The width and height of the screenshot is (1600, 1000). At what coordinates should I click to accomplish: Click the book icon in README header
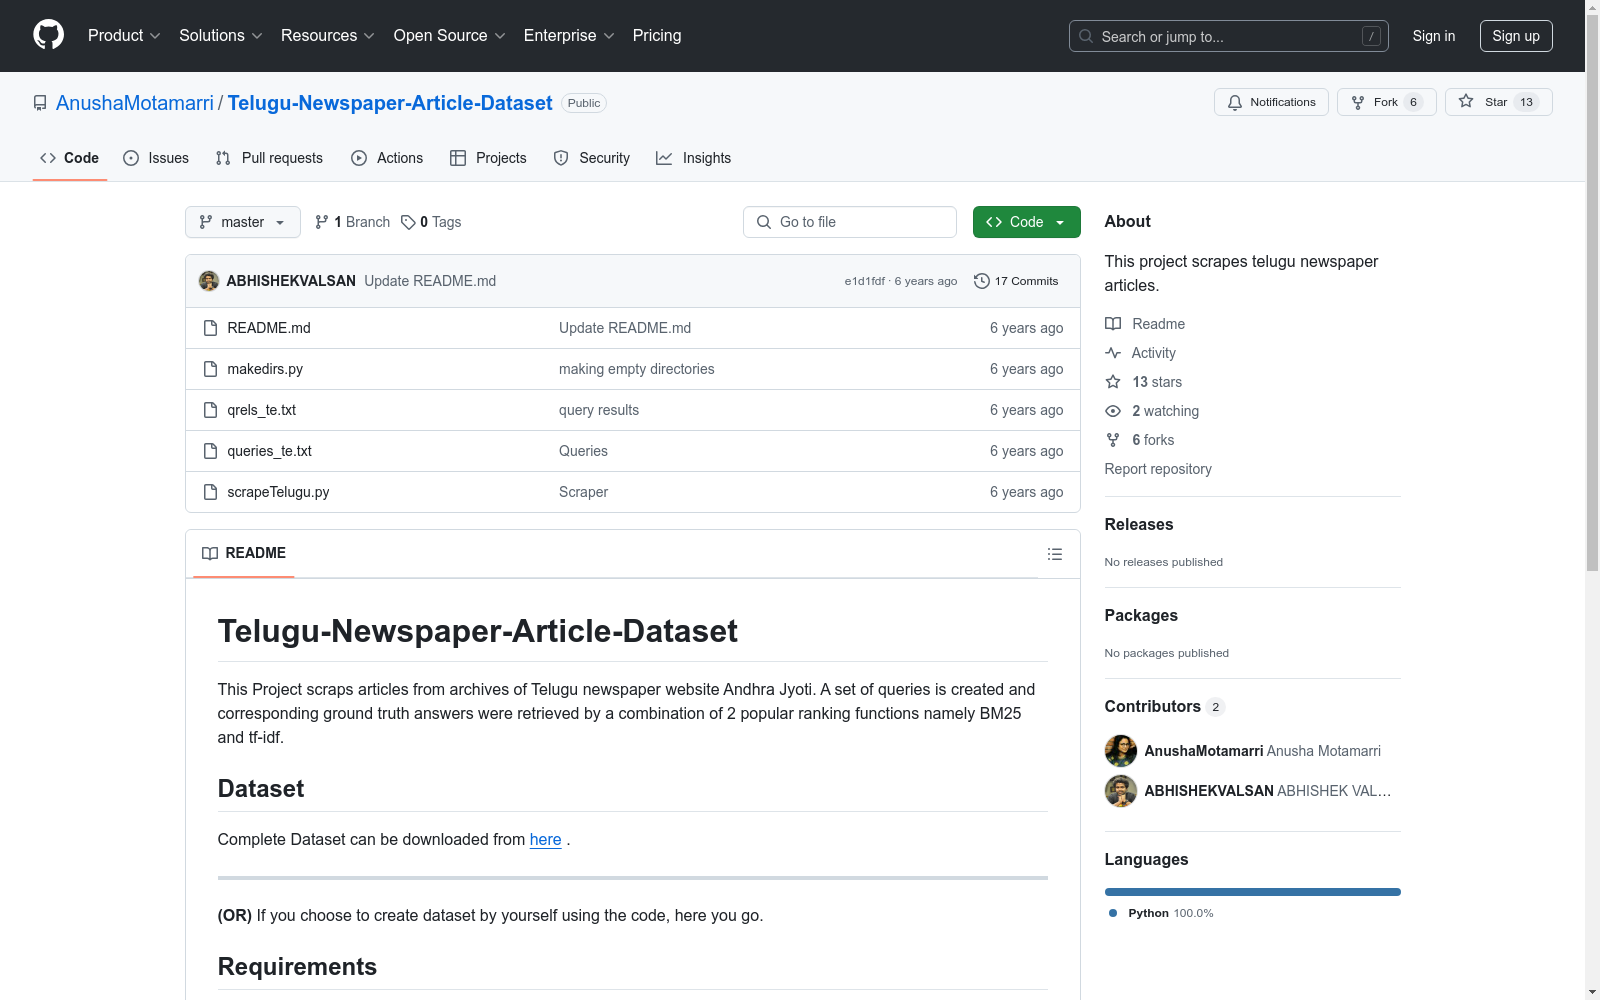point(210,553)
